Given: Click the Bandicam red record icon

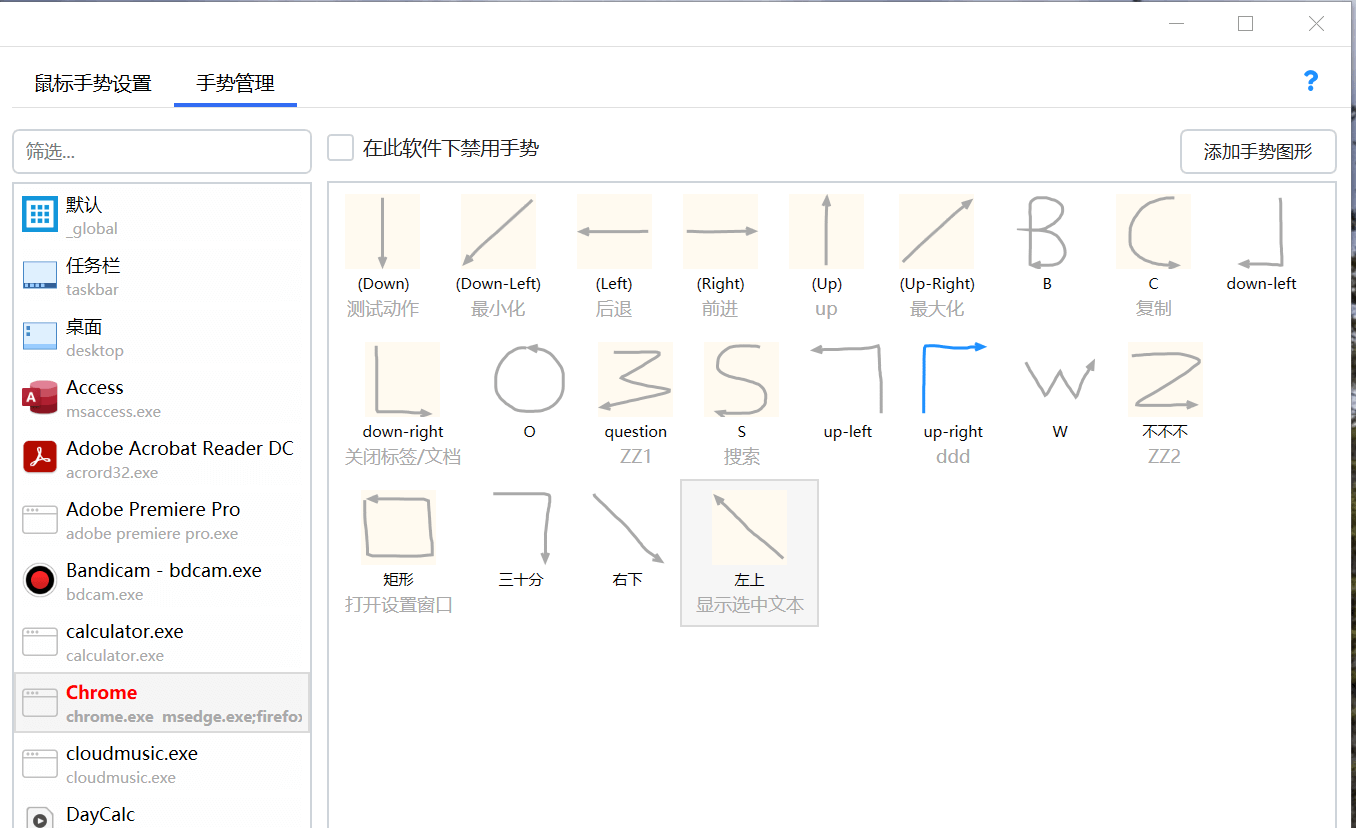Looking at the screenshot, I should tap(40, 580).
